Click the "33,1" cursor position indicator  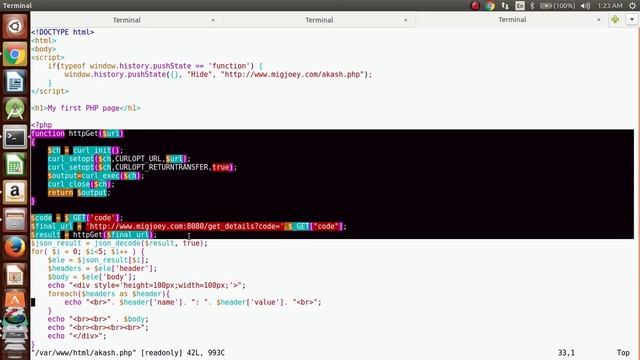tap(566, 353)
